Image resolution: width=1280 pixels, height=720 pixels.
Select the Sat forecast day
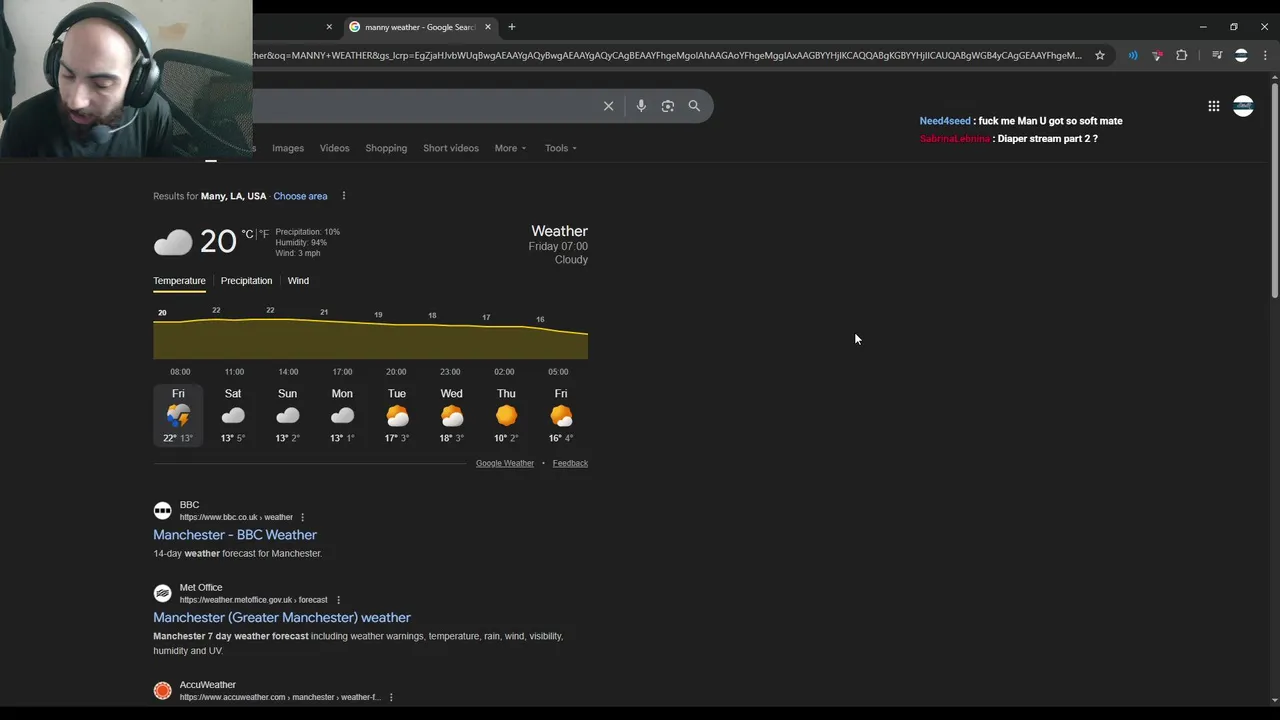coord(233,416)
